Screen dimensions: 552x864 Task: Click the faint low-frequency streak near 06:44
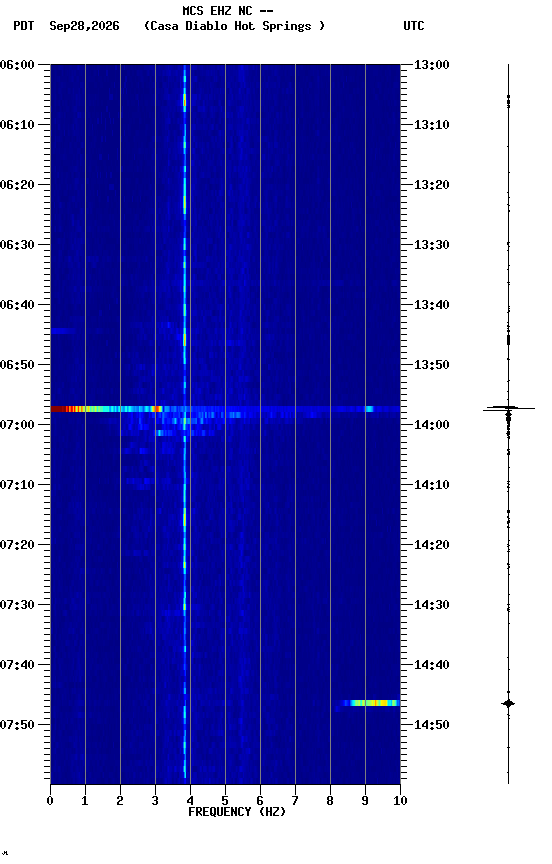tap(63, 331)
